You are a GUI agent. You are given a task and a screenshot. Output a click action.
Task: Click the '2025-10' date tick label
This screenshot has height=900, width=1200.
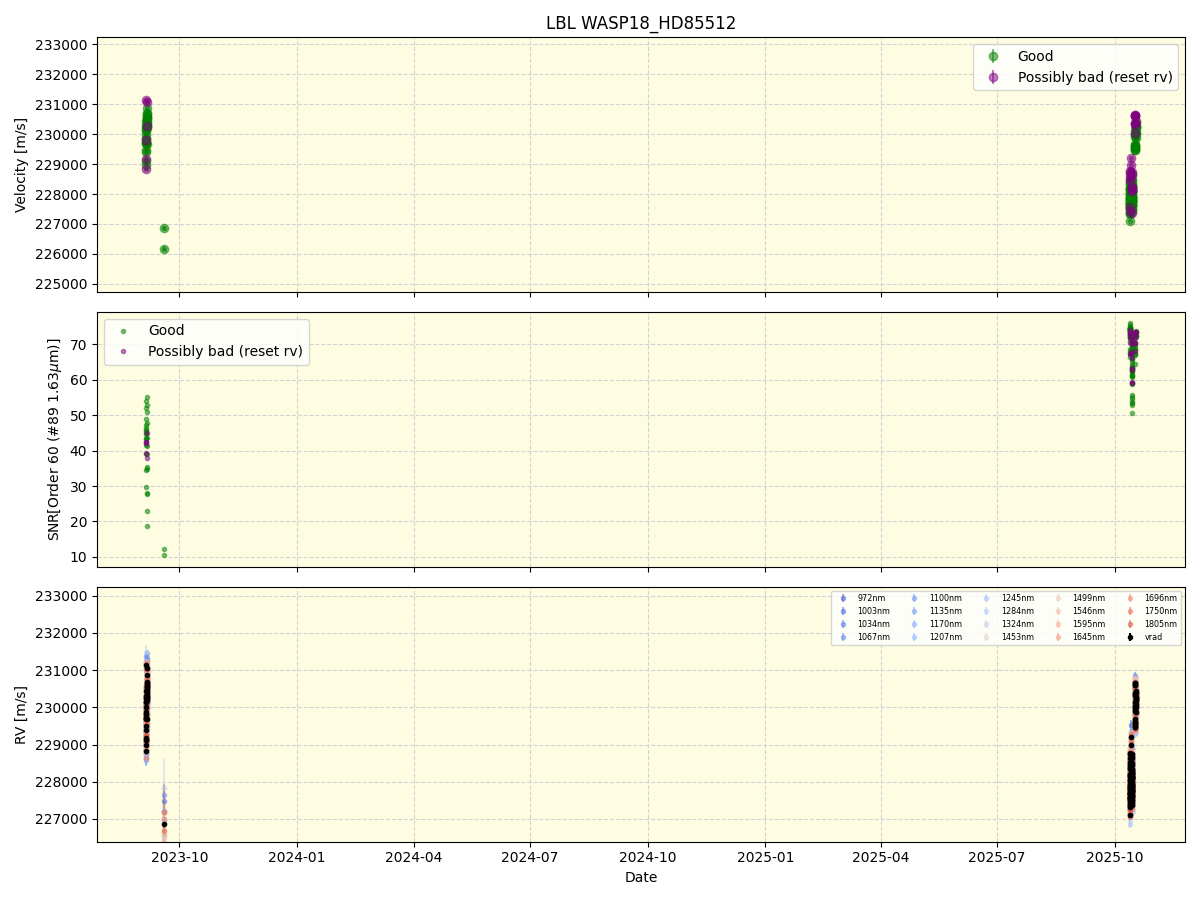pos(1115,857)
